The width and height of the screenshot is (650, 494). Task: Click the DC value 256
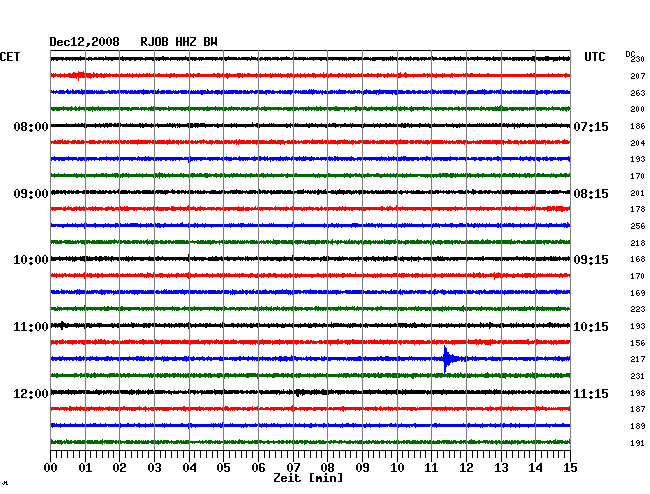click(x=638, y=226)
